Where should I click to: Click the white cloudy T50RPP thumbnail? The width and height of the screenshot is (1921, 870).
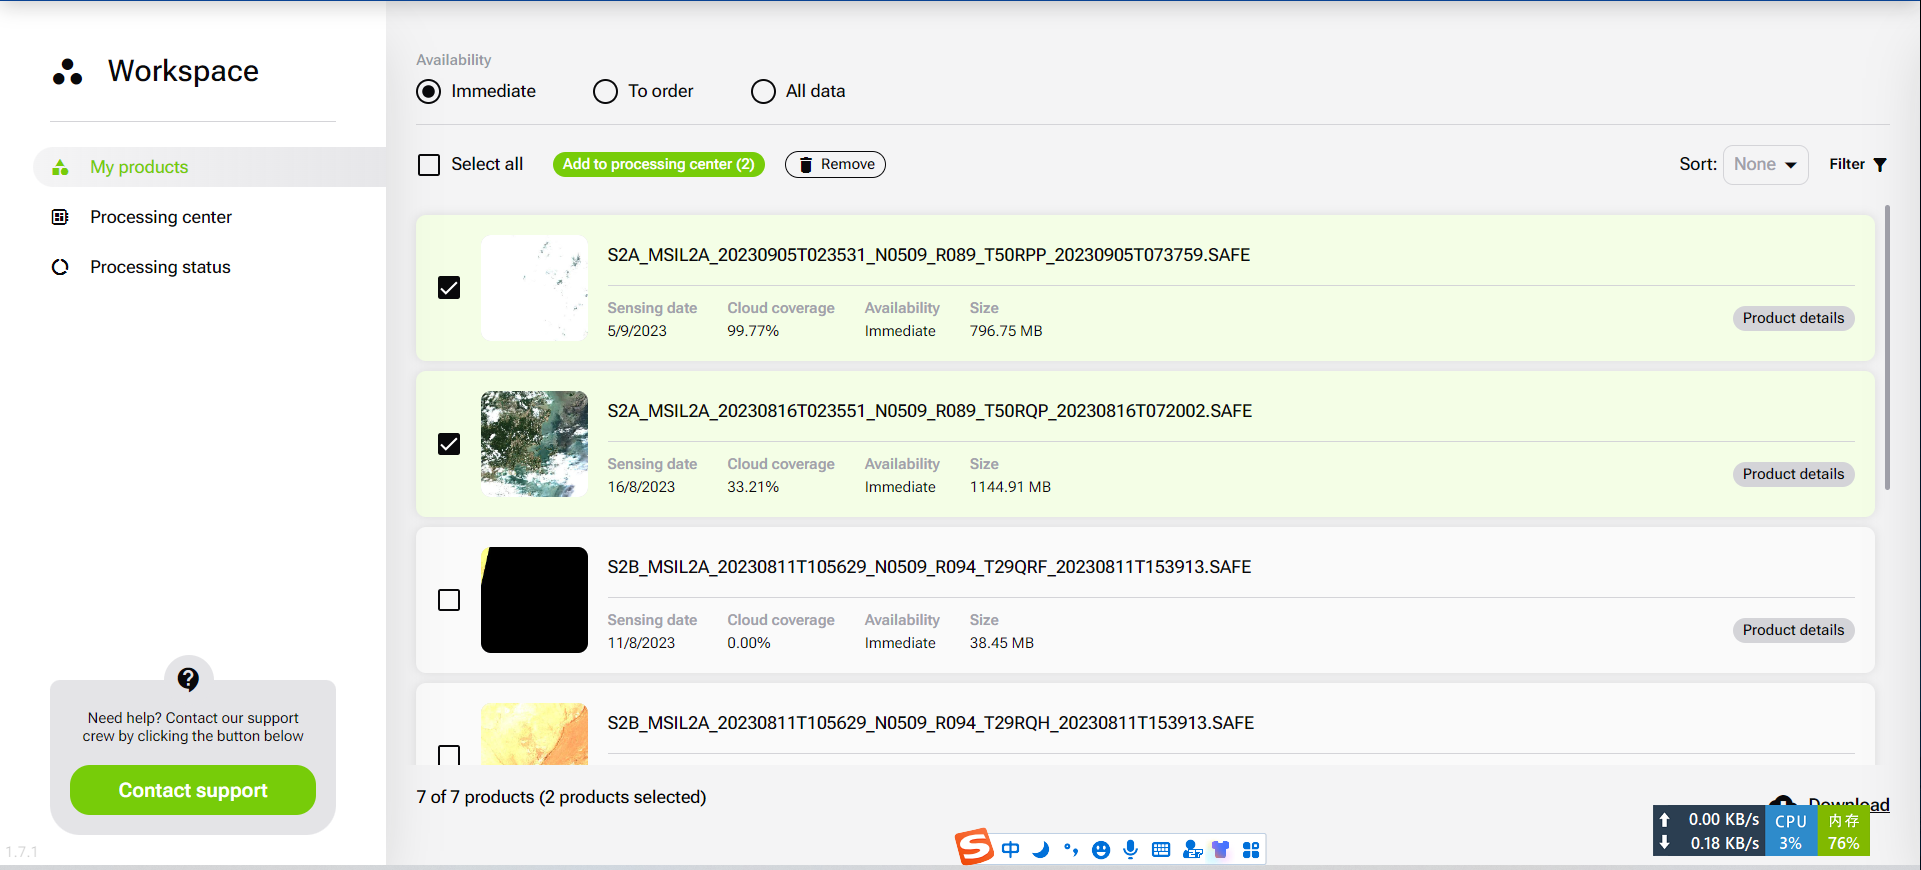[x=534, y=288]
